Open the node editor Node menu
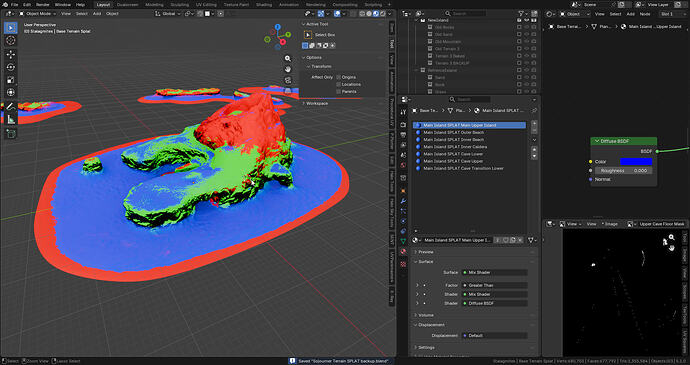690x365 pixels. click(x=645, y=14)
